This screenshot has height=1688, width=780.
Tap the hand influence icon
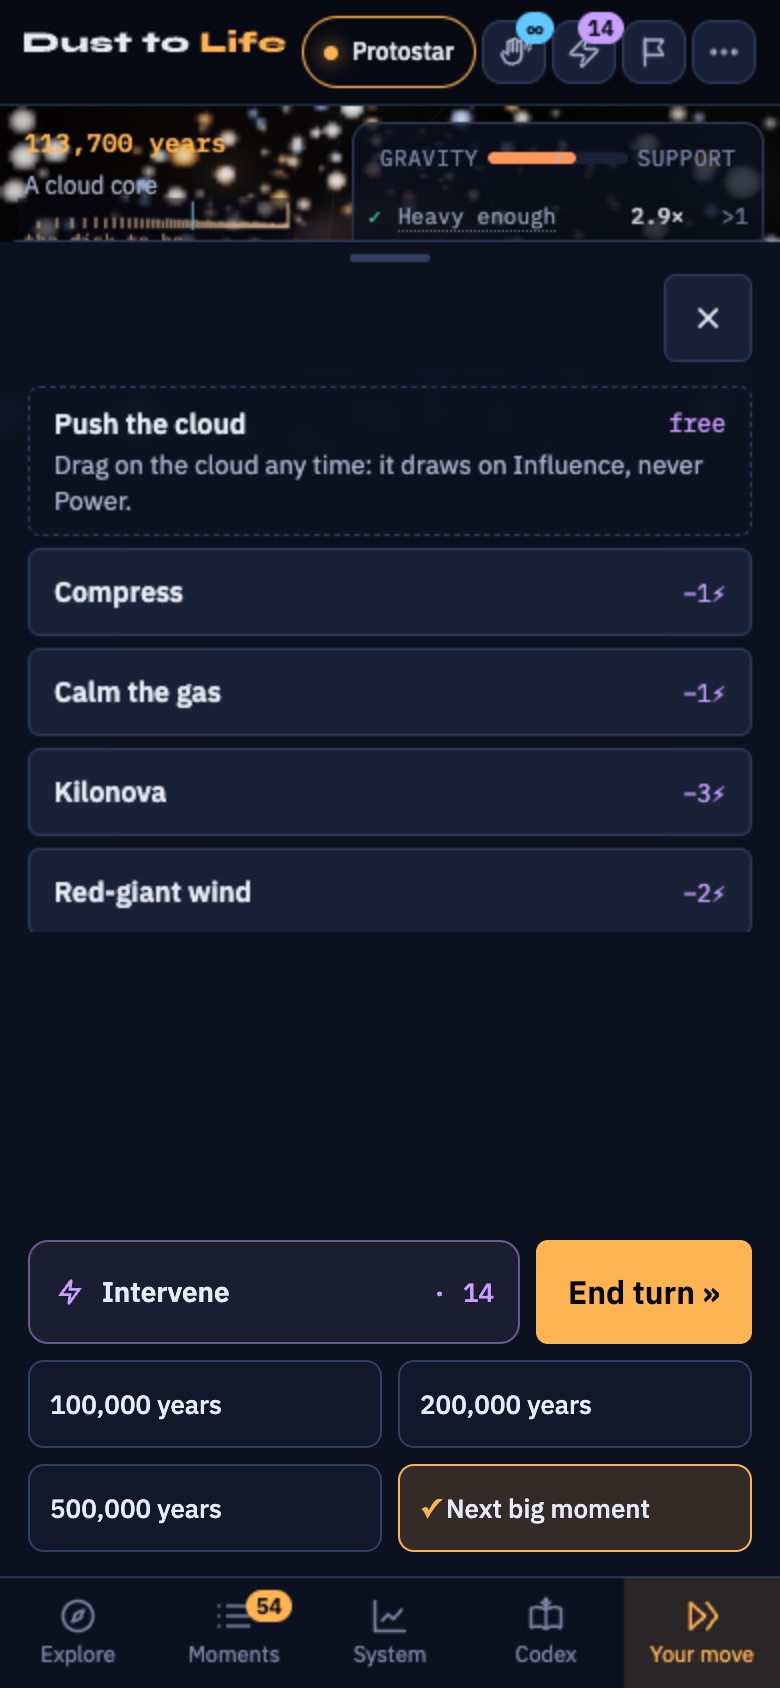[514, 52]
